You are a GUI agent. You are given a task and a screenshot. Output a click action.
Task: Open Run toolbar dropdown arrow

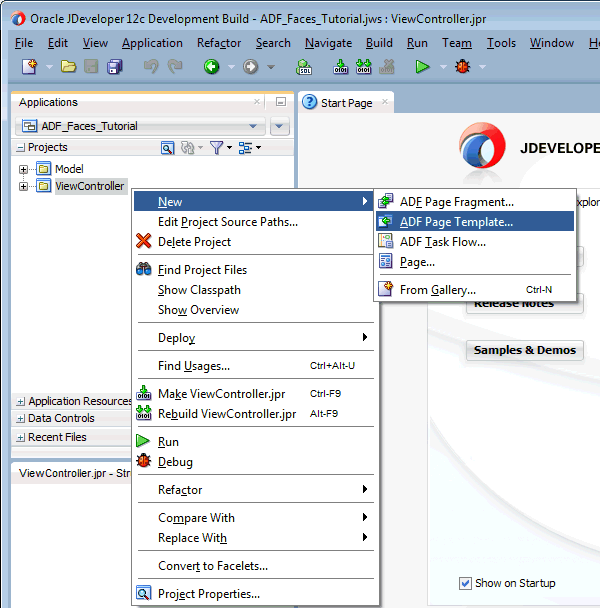pyautogui.click(x=443, y=67)
